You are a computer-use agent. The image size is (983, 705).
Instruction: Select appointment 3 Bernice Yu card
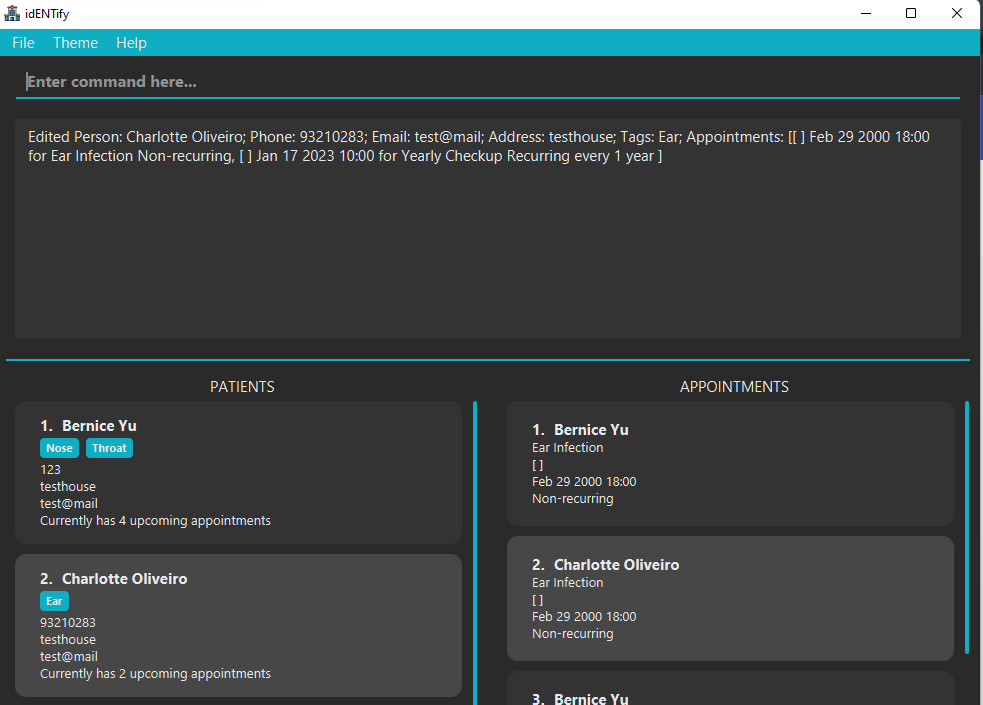pos(730,688)
